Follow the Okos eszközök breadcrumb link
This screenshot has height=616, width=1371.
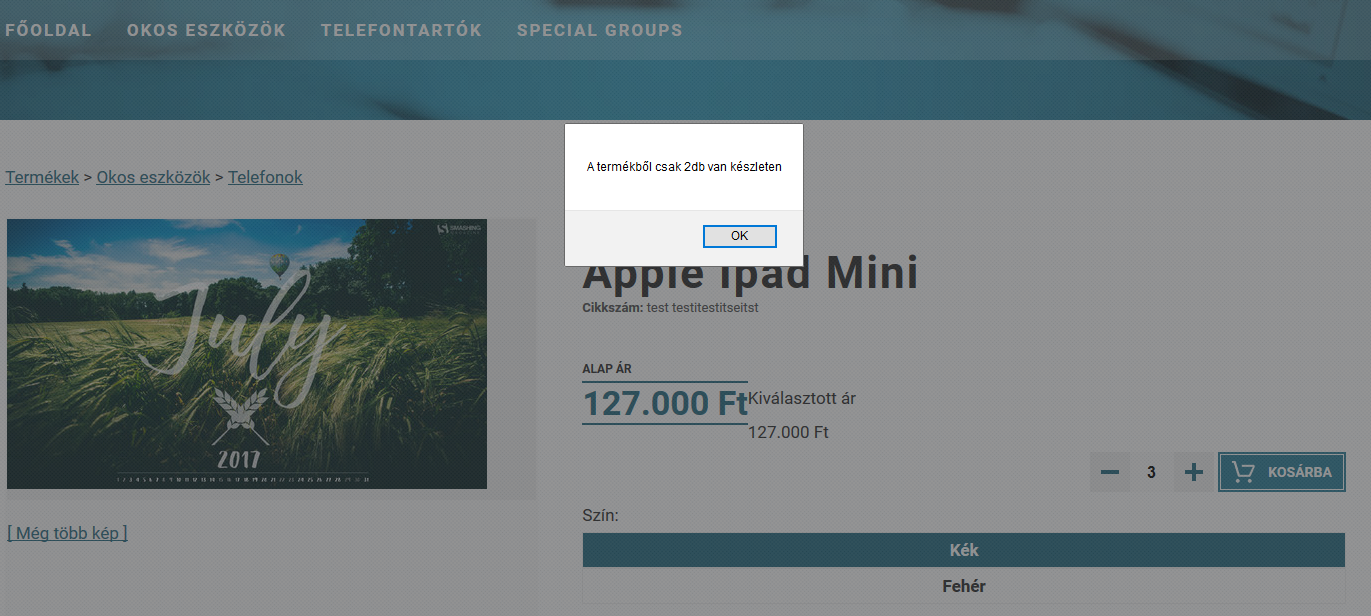point(153,177)
